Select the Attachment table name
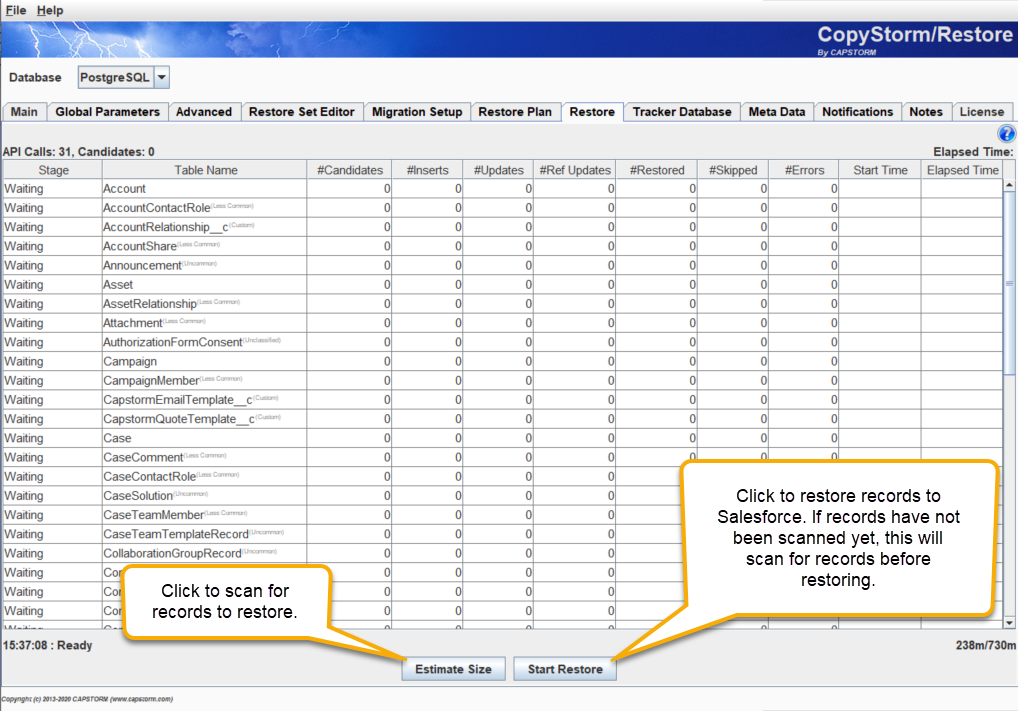Screen dimensions: 1018x711 point(132,323)
